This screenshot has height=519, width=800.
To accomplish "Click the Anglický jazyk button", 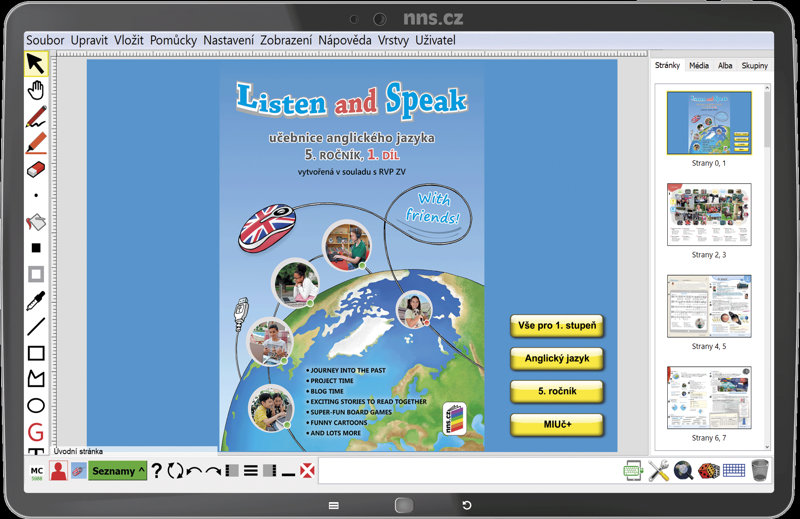I will (x=557, y=358).
